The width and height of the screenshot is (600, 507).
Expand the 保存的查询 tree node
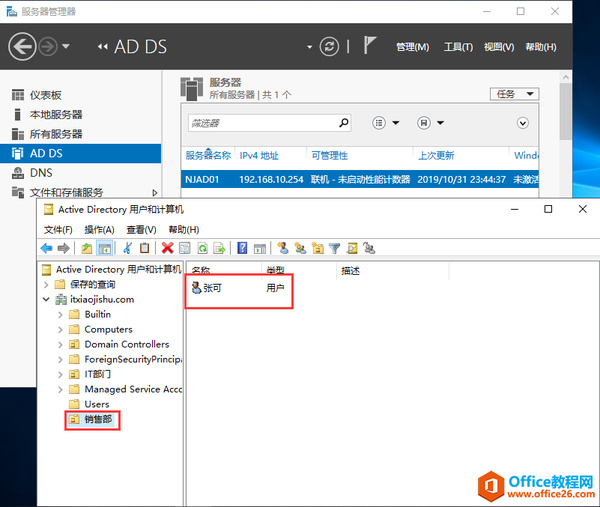pyautogui.click(x=46, y=285)
